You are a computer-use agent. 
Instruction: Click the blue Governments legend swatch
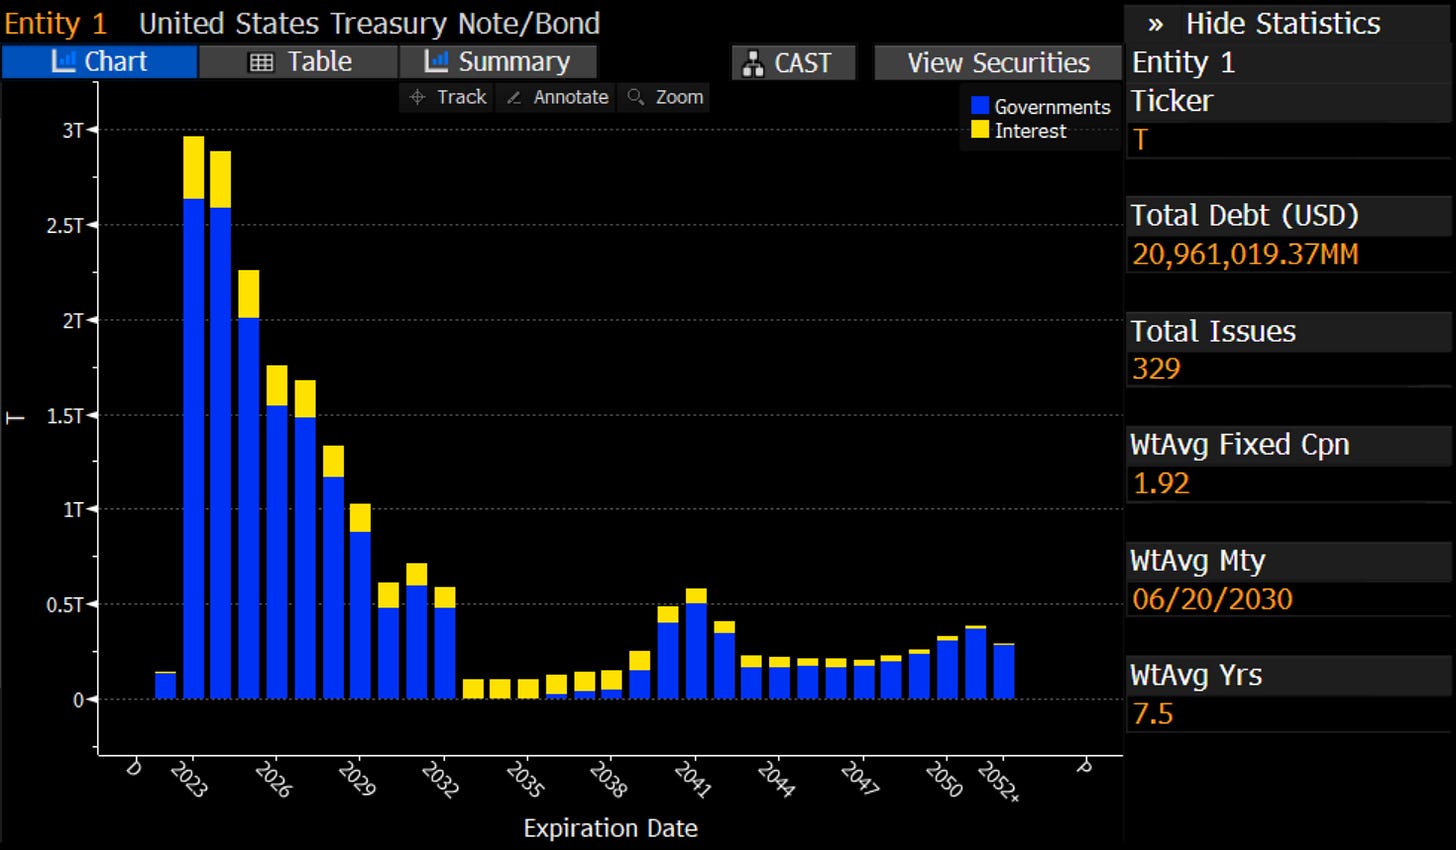point(980,106)
